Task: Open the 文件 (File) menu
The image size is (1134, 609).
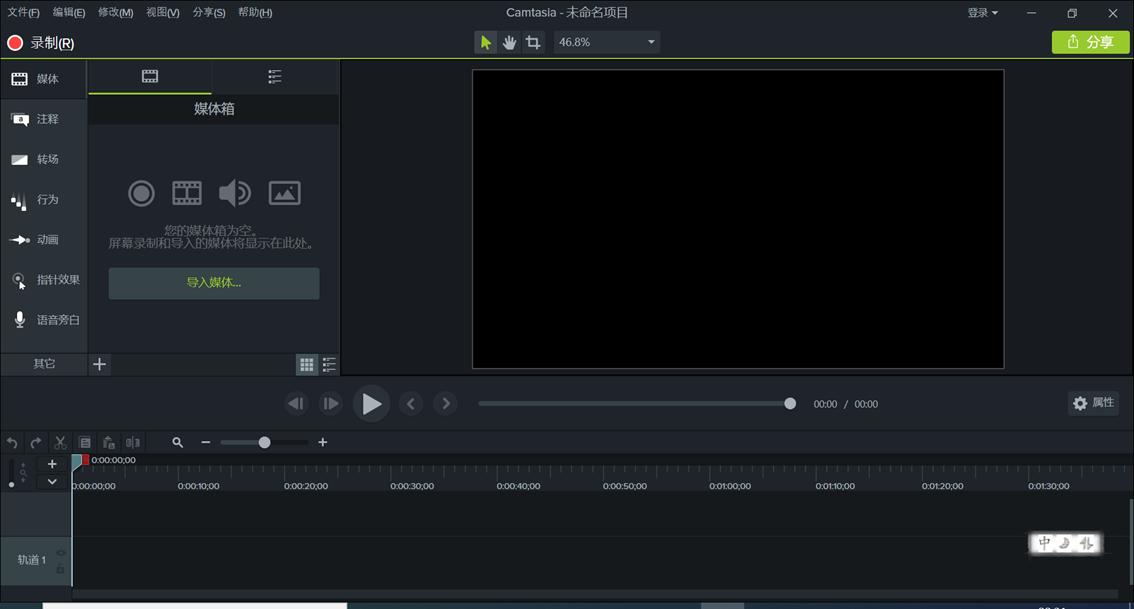Action: pos(22,12)
